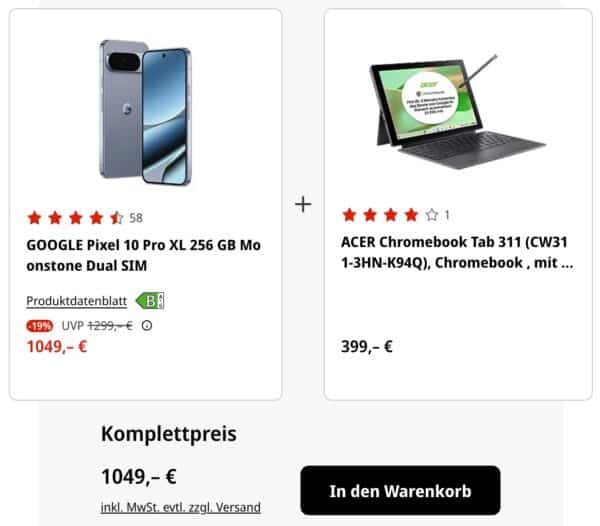Click the Pixel 10 Pro XL product image

click(x=145, y=112)
